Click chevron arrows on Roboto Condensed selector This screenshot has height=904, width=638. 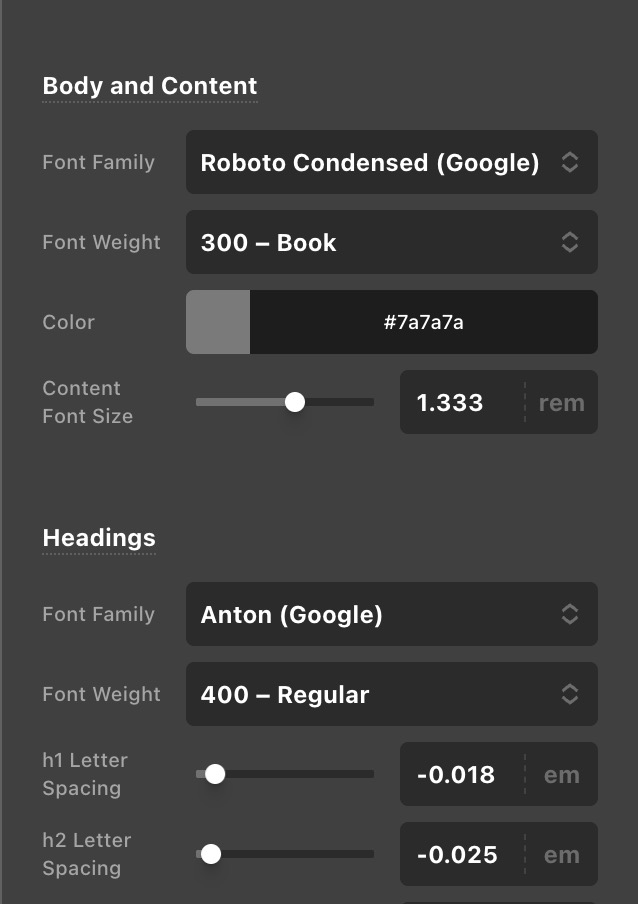(570, 162)
